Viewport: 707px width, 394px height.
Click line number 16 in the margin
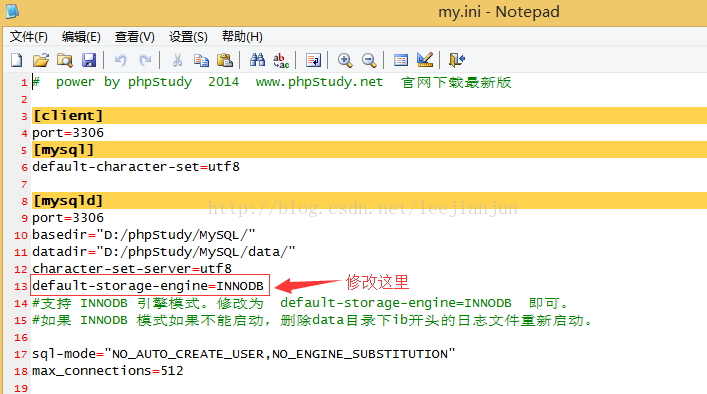(x=21, y=337)
